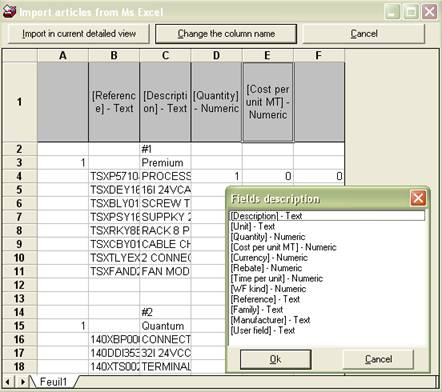Click the cell containing TSXP5710
The width and height of the screenshot is (442, 392).
click(x=114, y=176)
